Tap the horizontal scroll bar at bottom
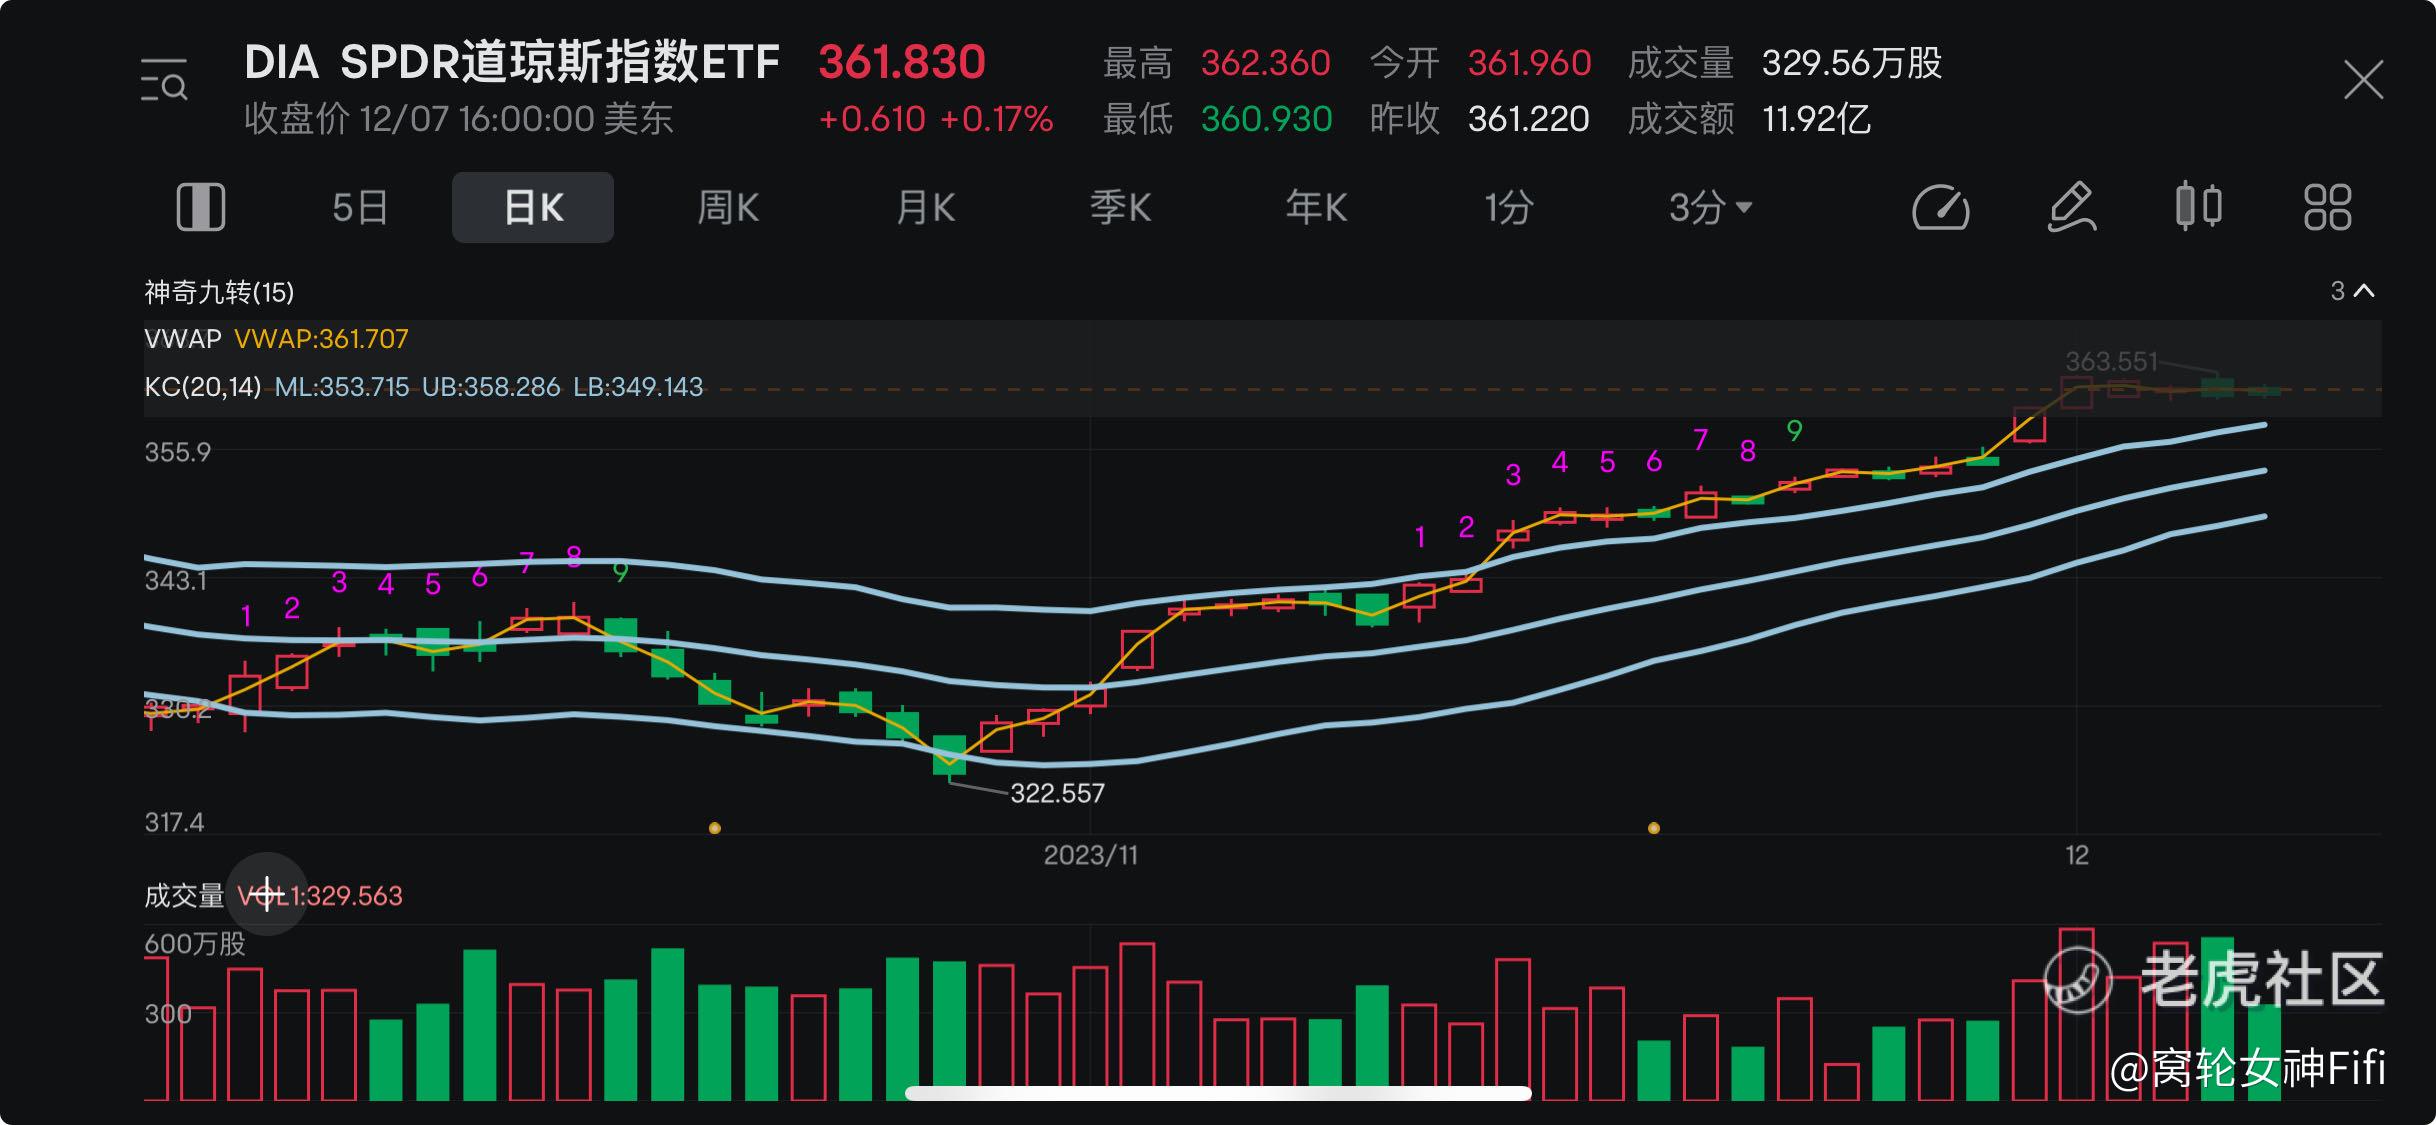This screenshot has width=2436, height=1125. tap(1218, 1093)
